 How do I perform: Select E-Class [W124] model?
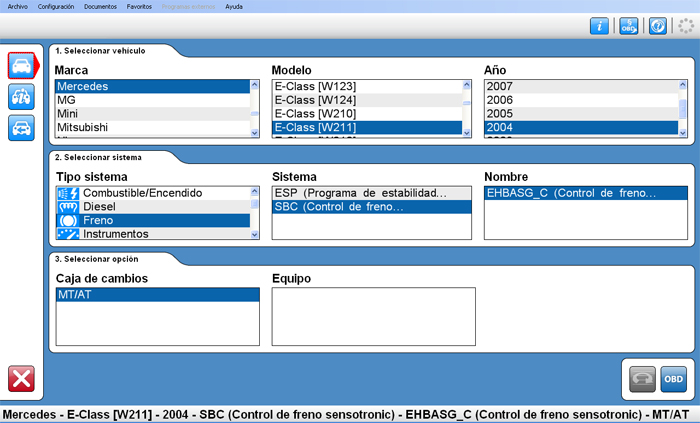pos(367,100)
